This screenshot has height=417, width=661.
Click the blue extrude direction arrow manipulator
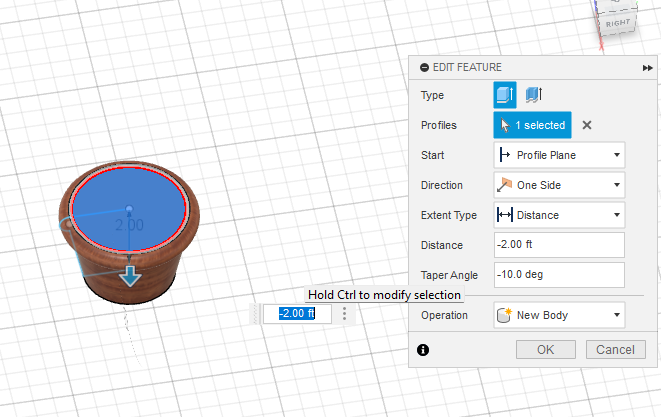[x=130, y=276]
